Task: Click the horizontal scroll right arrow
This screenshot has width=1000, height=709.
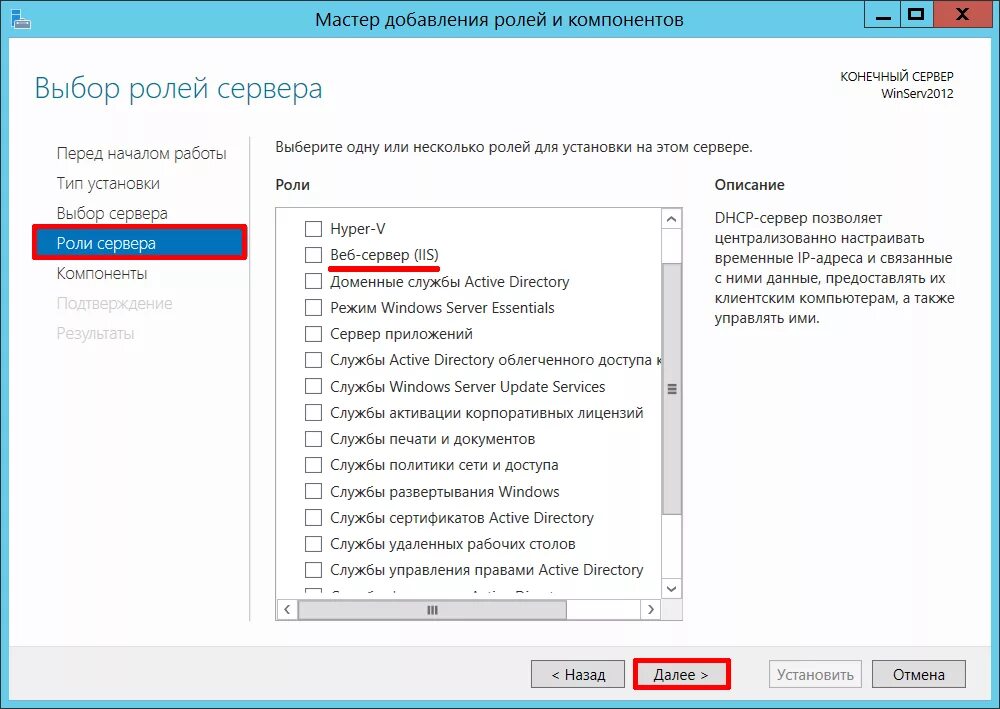Action: pyautogui.click(x=651, y=610)
